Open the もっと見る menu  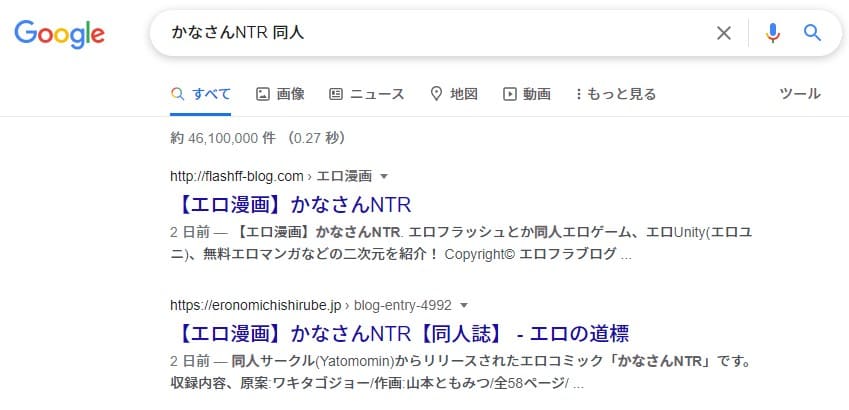(x=616, y=94)
